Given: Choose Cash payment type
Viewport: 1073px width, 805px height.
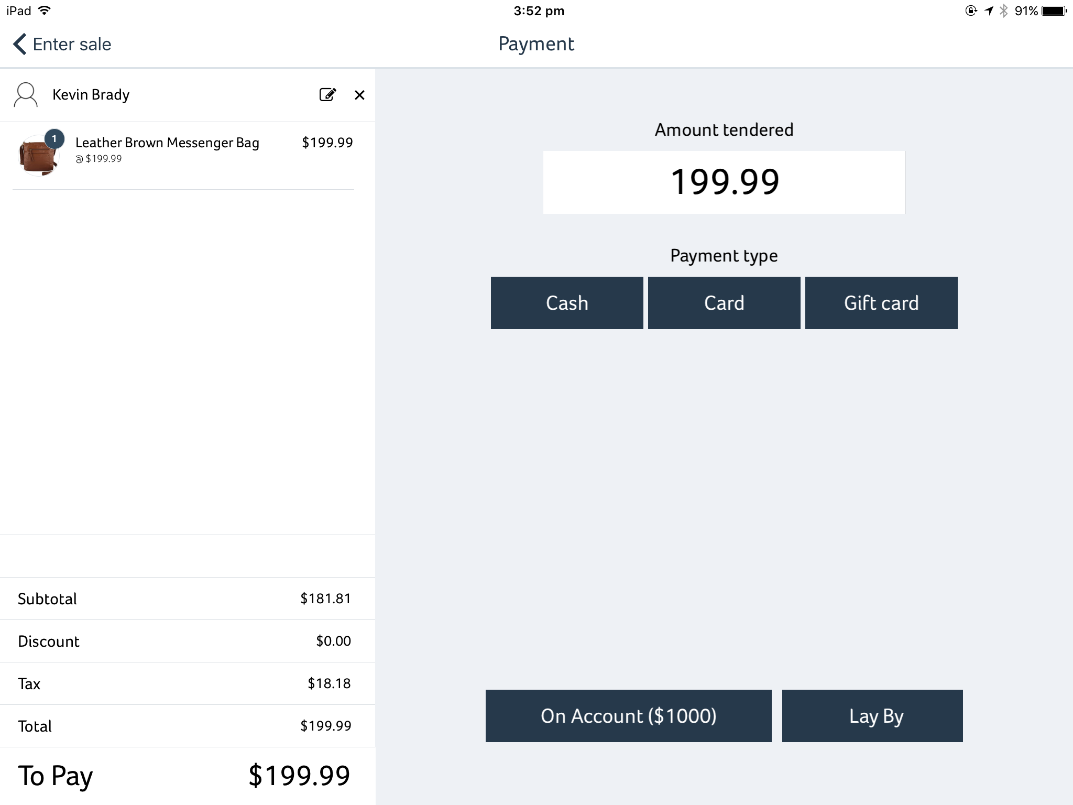Looking at the screenshot, I should pos(567,303).
